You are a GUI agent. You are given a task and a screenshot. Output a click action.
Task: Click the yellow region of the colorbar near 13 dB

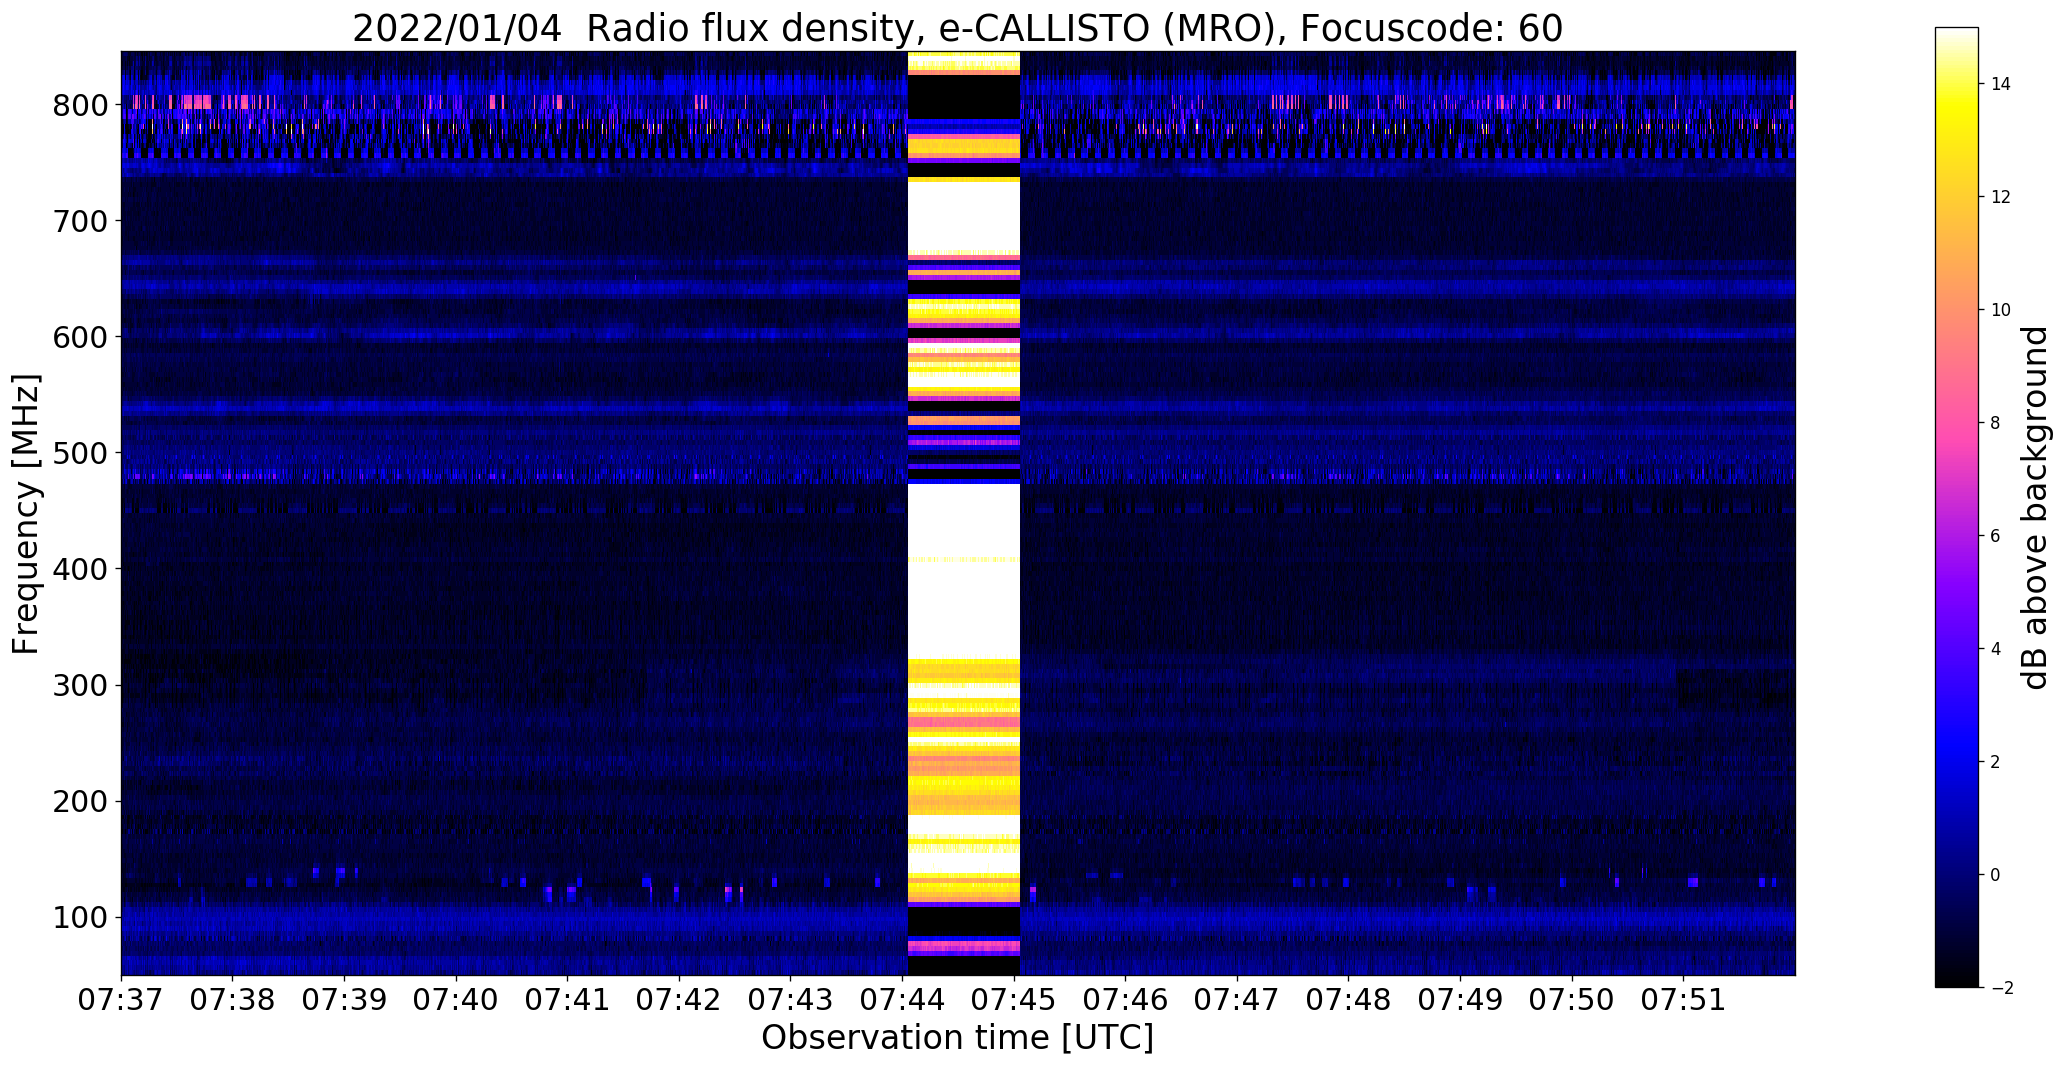1956,140
